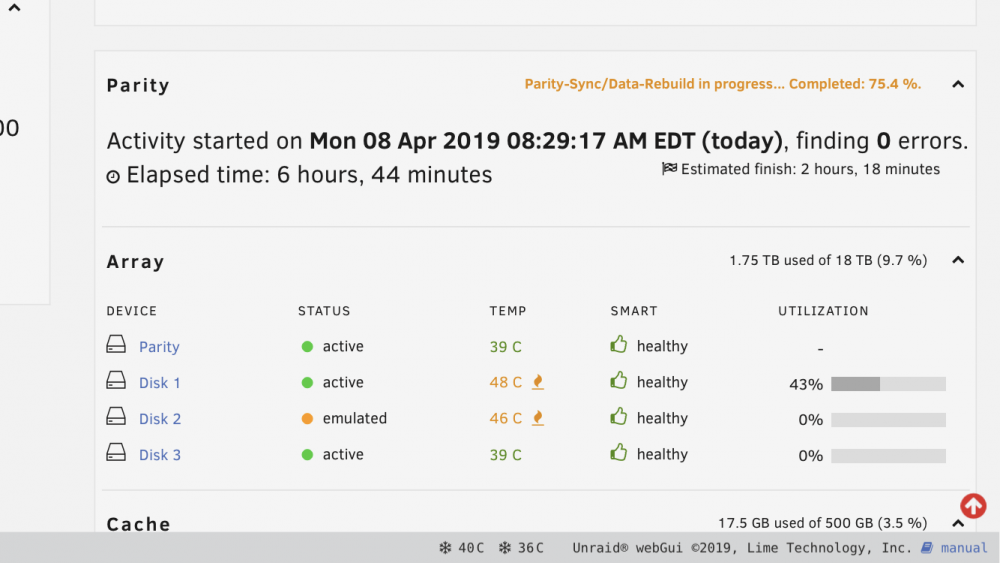This screenshot has height=563, width=1000.
Task: Click the Disk 1 drive icon
Action: tap(116, 381)
